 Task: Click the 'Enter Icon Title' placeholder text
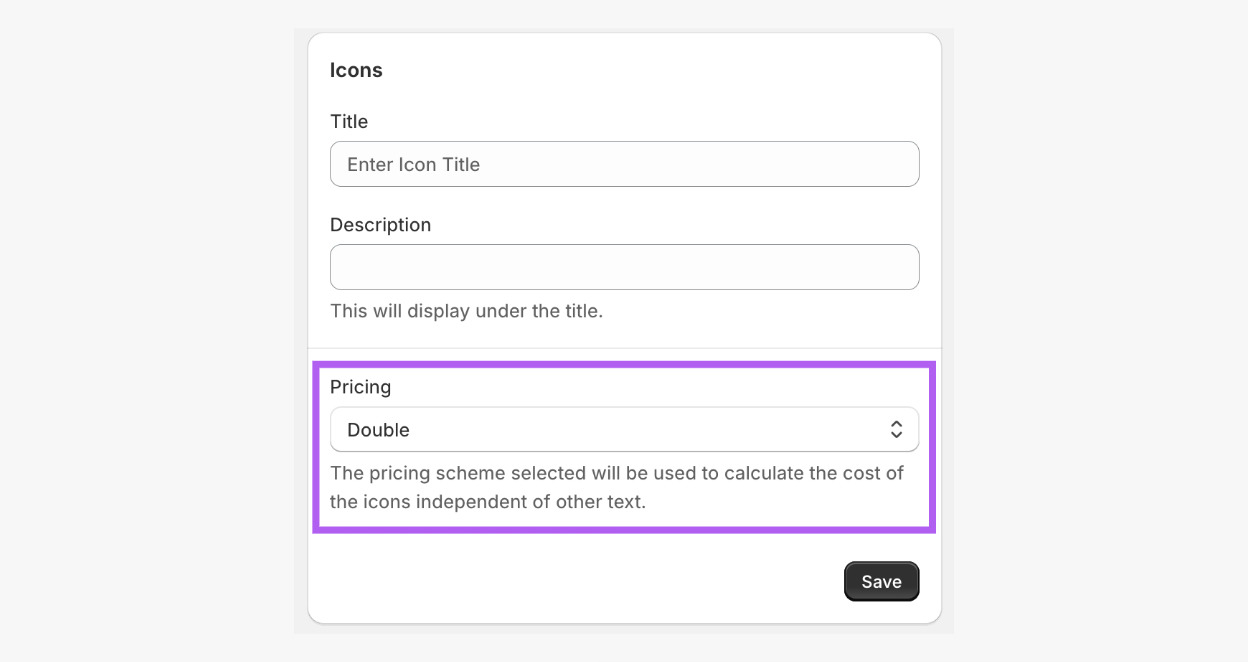coord(413,165)
